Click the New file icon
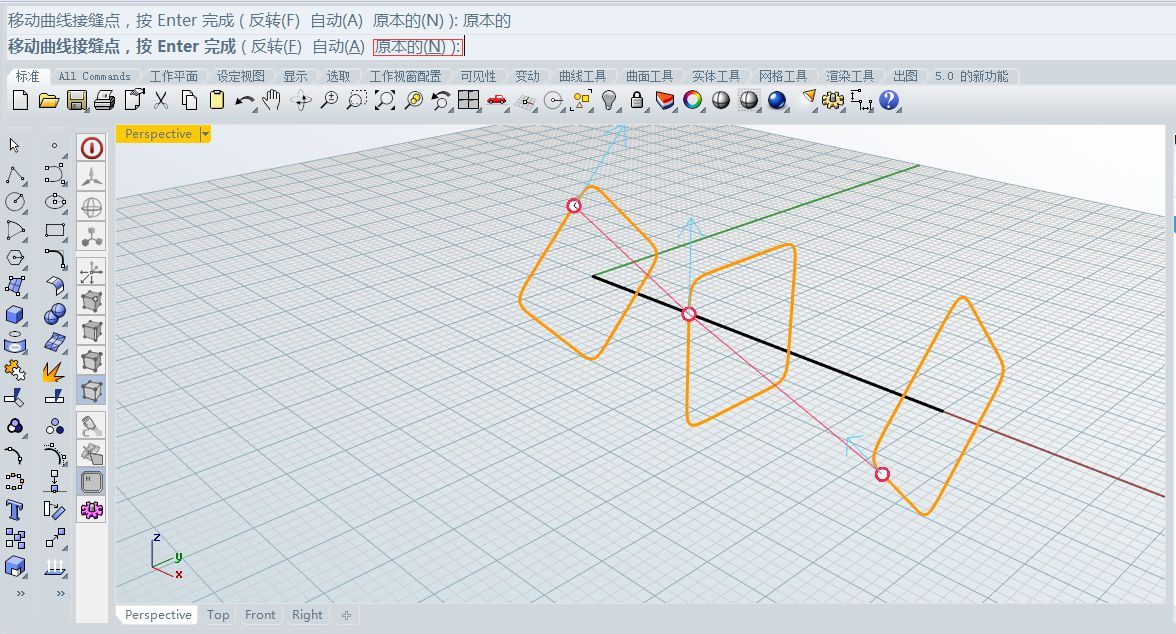The width and height of the screenshot is (1176, 634). click(20, 100)
